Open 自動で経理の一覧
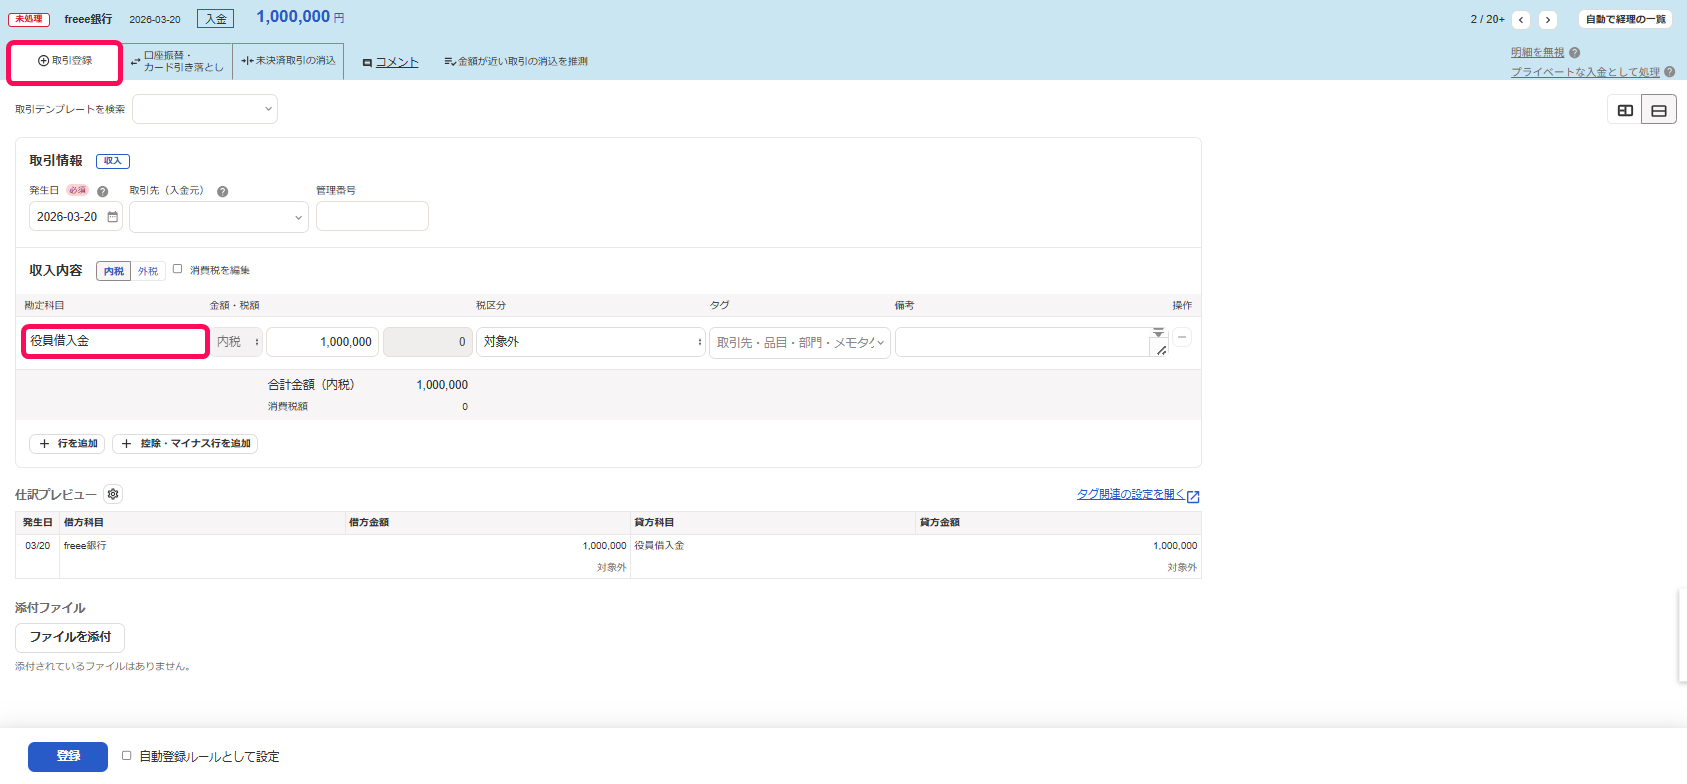The width and height of the screenshot is (1687, 784). (x=1625, y=20)
